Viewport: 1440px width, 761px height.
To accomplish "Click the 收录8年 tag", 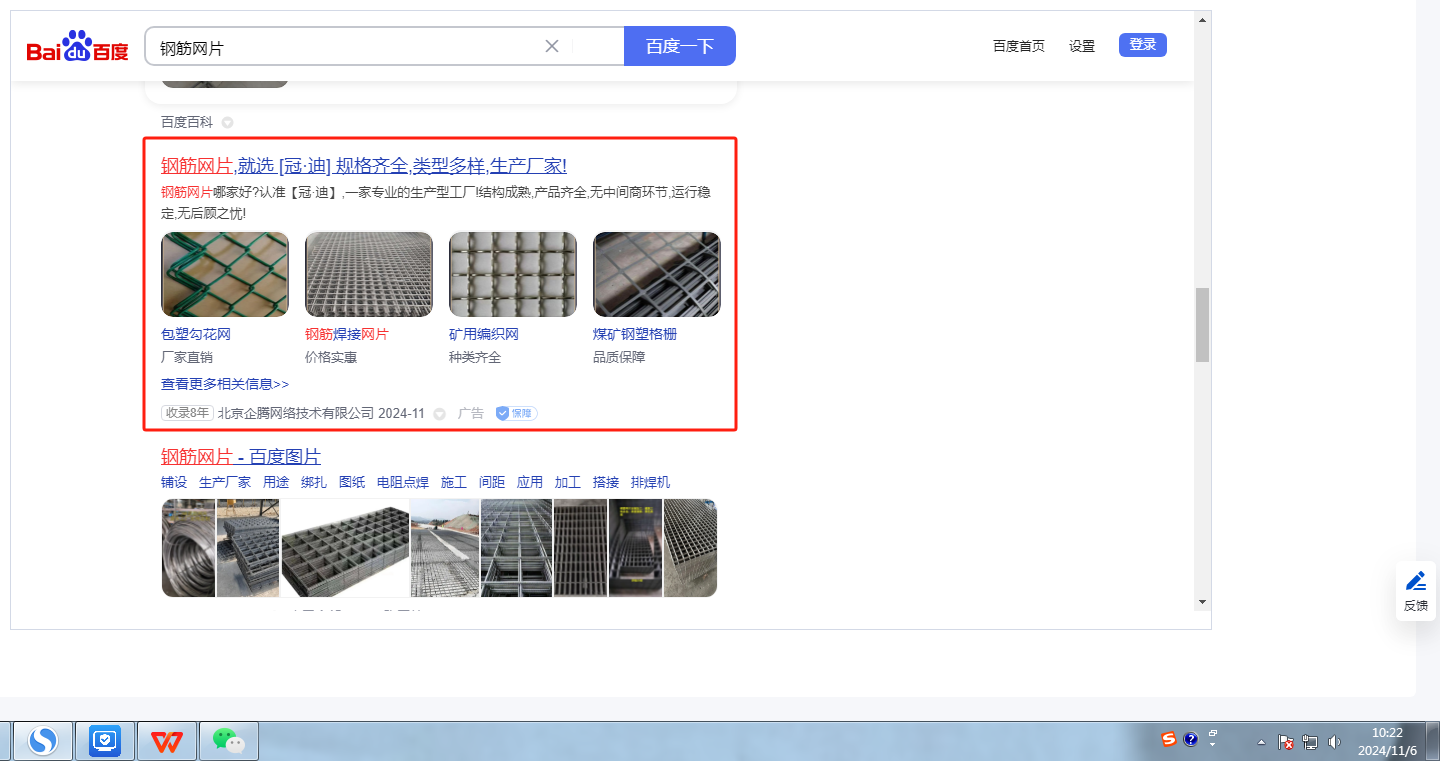I will pos(187,413).
